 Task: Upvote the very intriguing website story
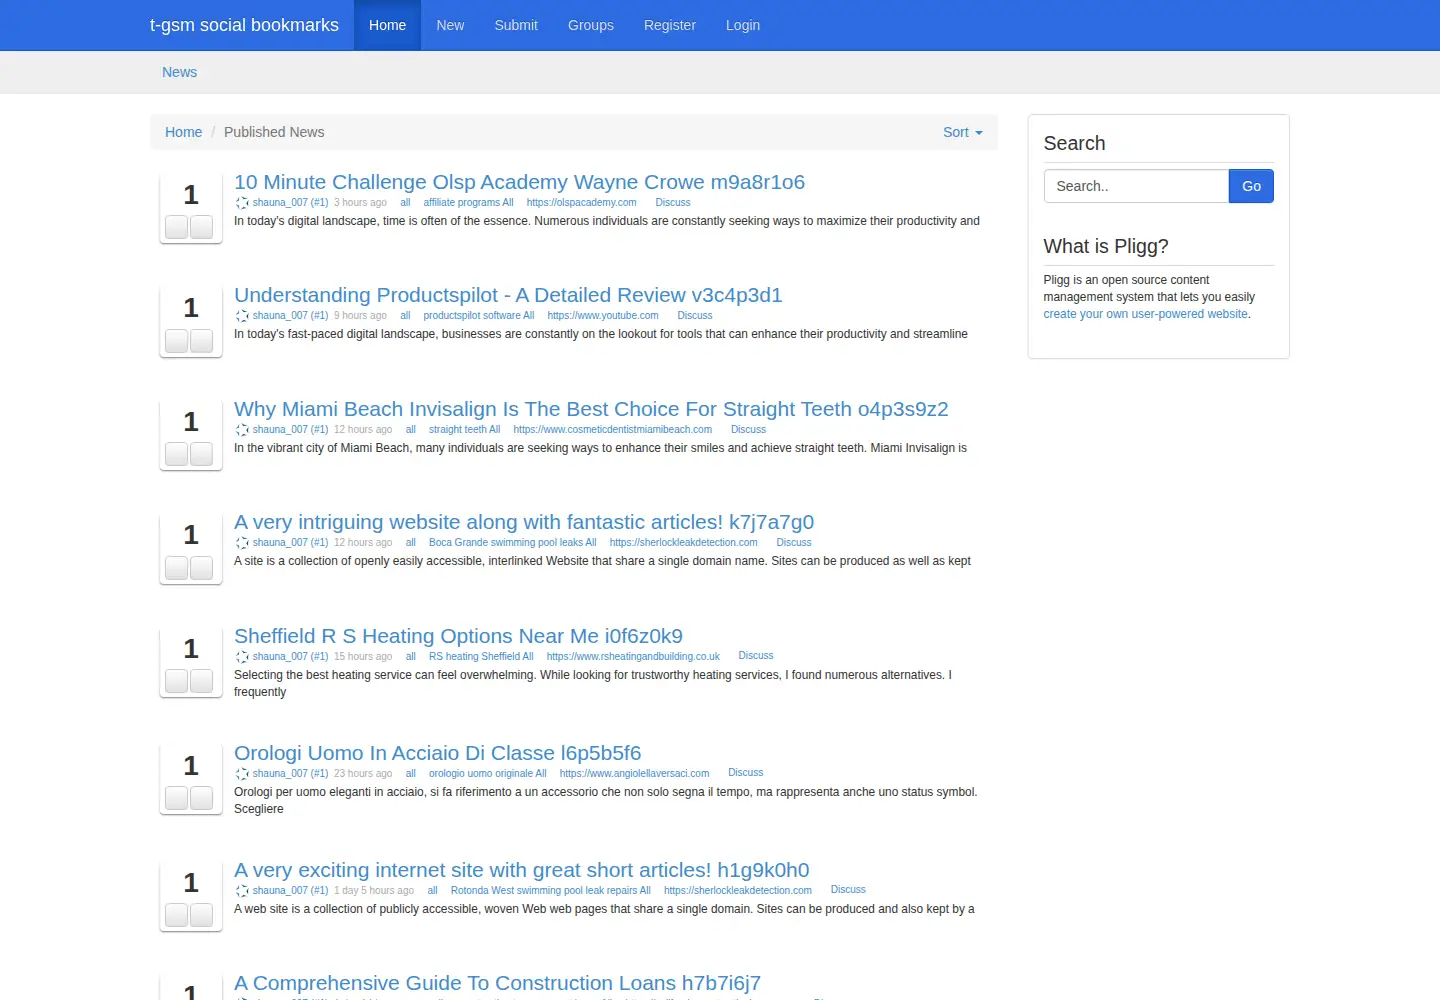tap(177, 568)
